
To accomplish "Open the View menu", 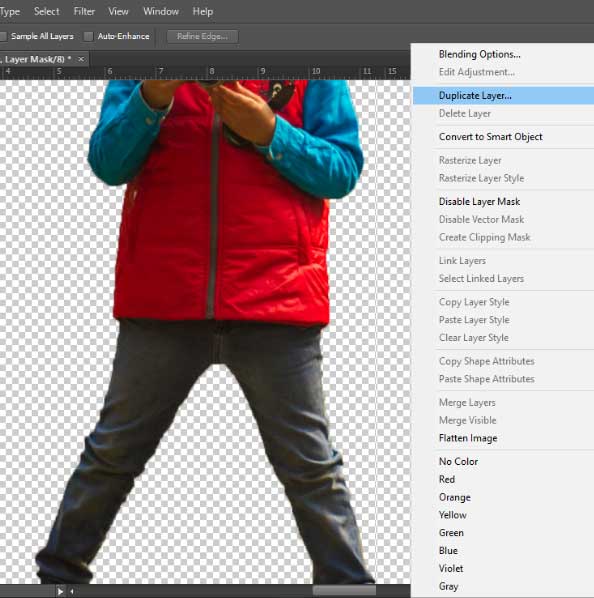I will (x=118, y=11).
